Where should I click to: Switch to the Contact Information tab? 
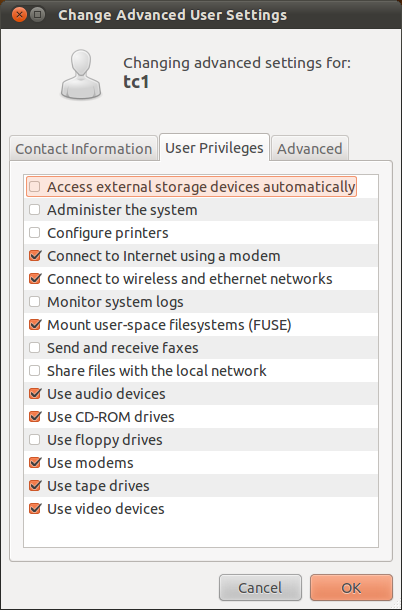(84, 148)
